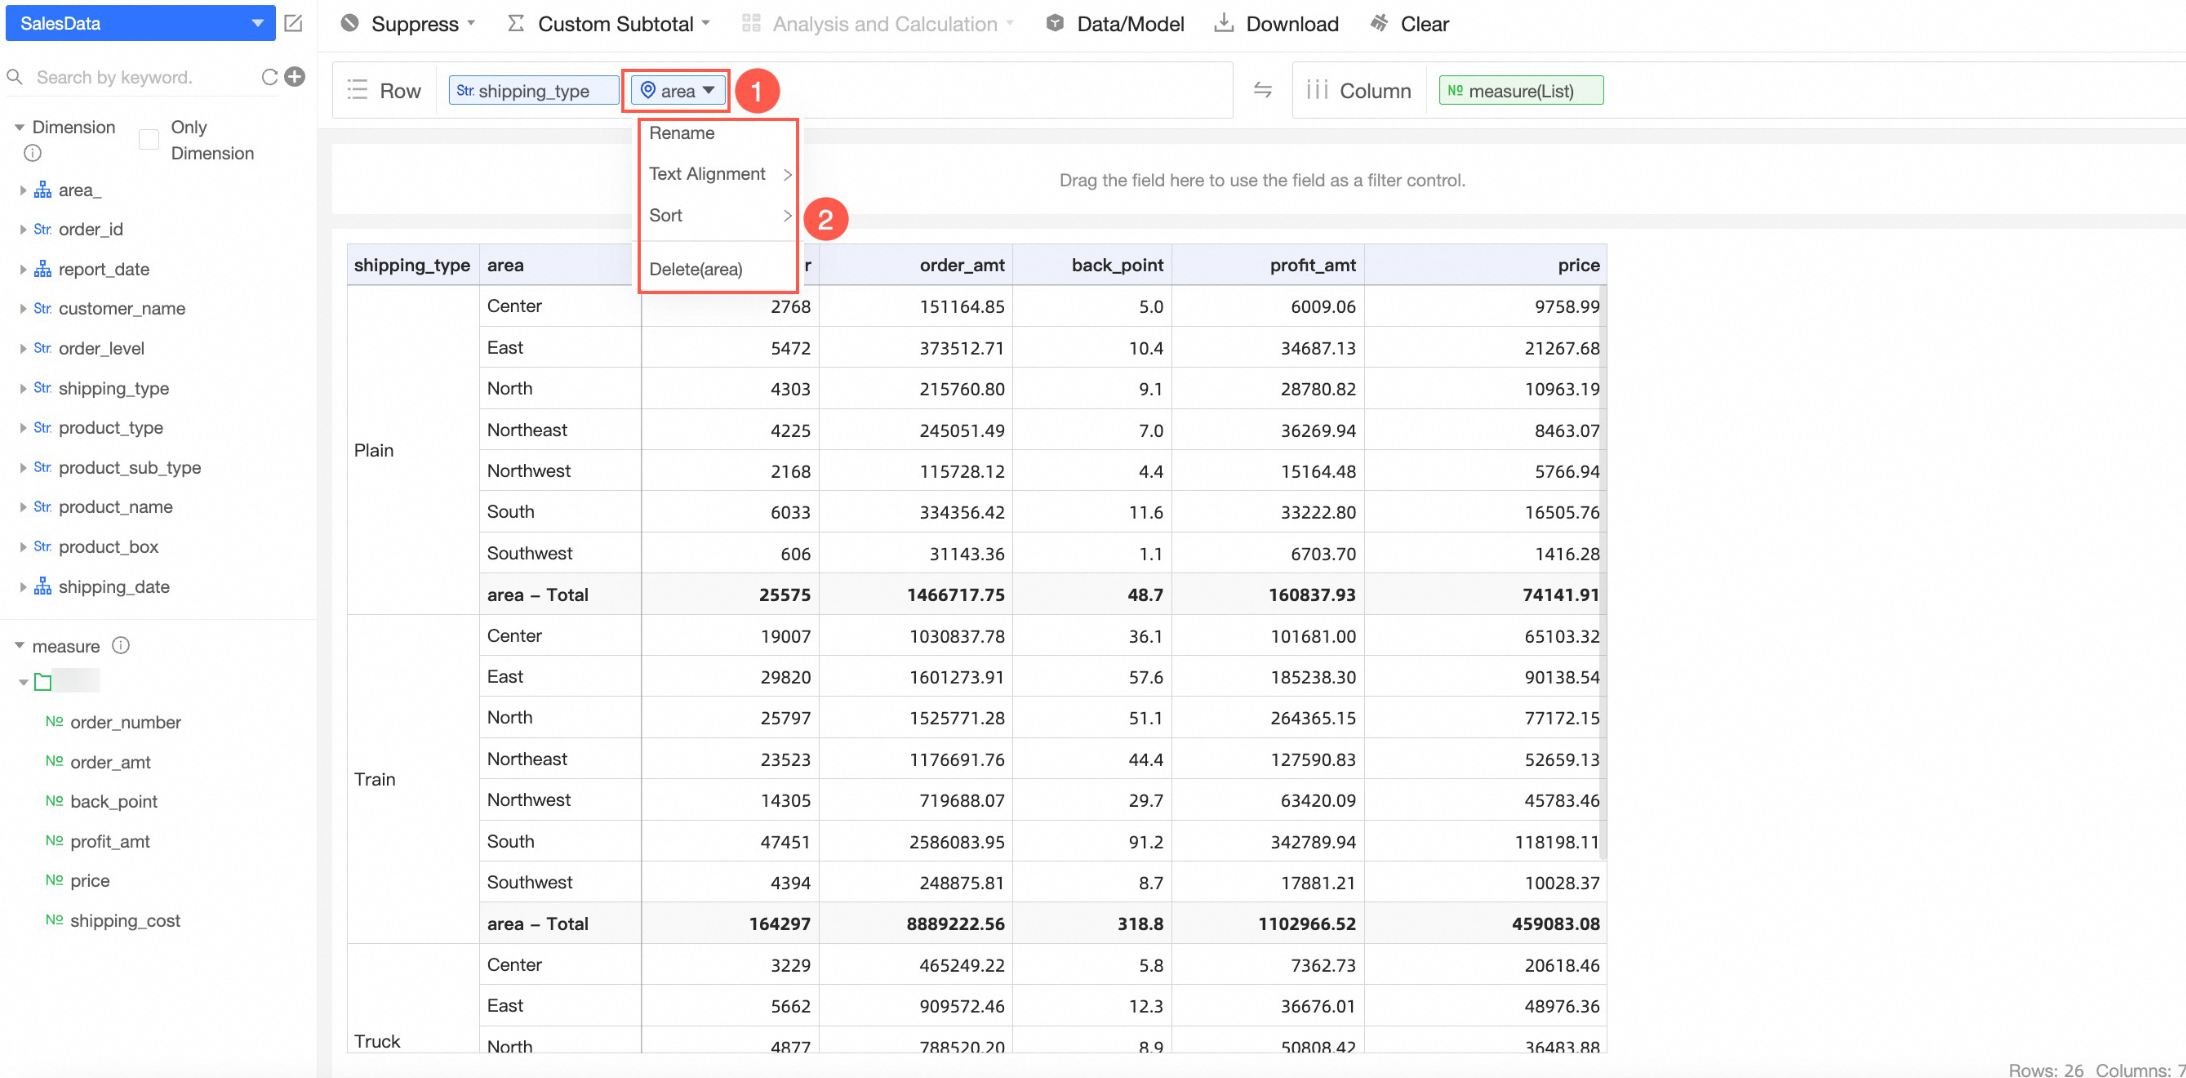Click the add field plus icon
The image size is (2186, 1078).
(x=295, y=77)
